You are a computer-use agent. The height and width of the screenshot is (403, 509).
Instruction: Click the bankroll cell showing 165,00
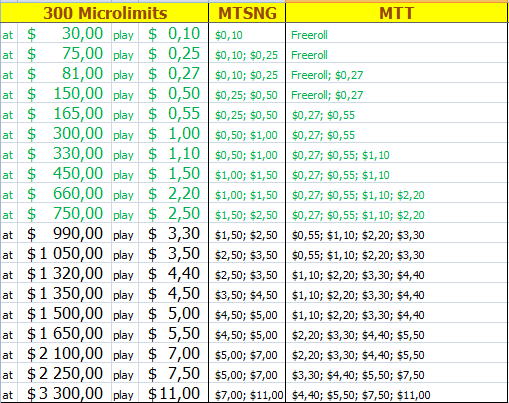pyautogui.click(x=64, y=113)
